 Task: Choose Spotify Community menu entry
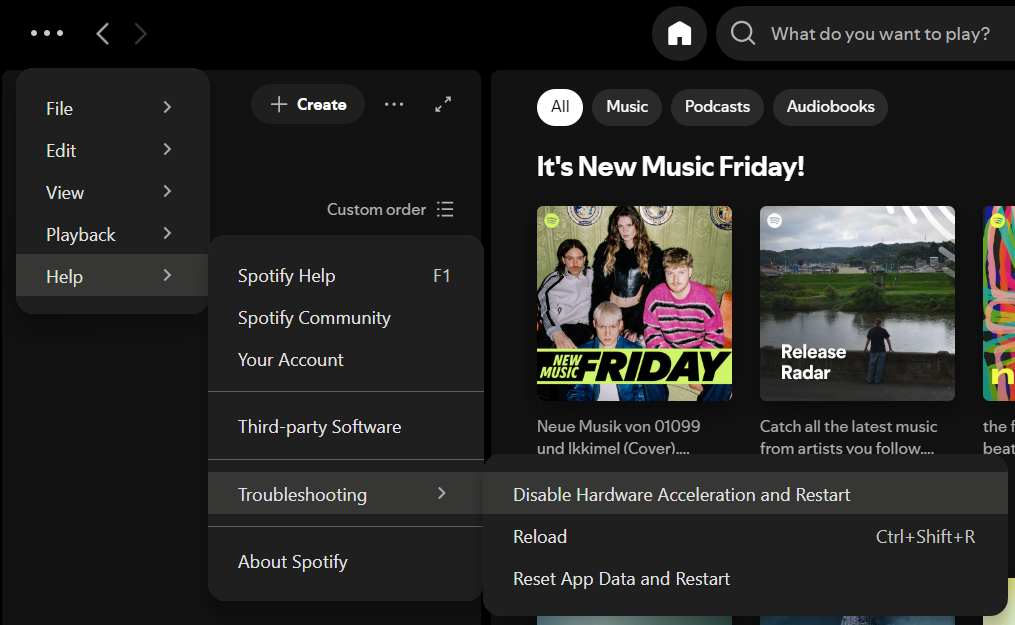click(x=346, y=318)
